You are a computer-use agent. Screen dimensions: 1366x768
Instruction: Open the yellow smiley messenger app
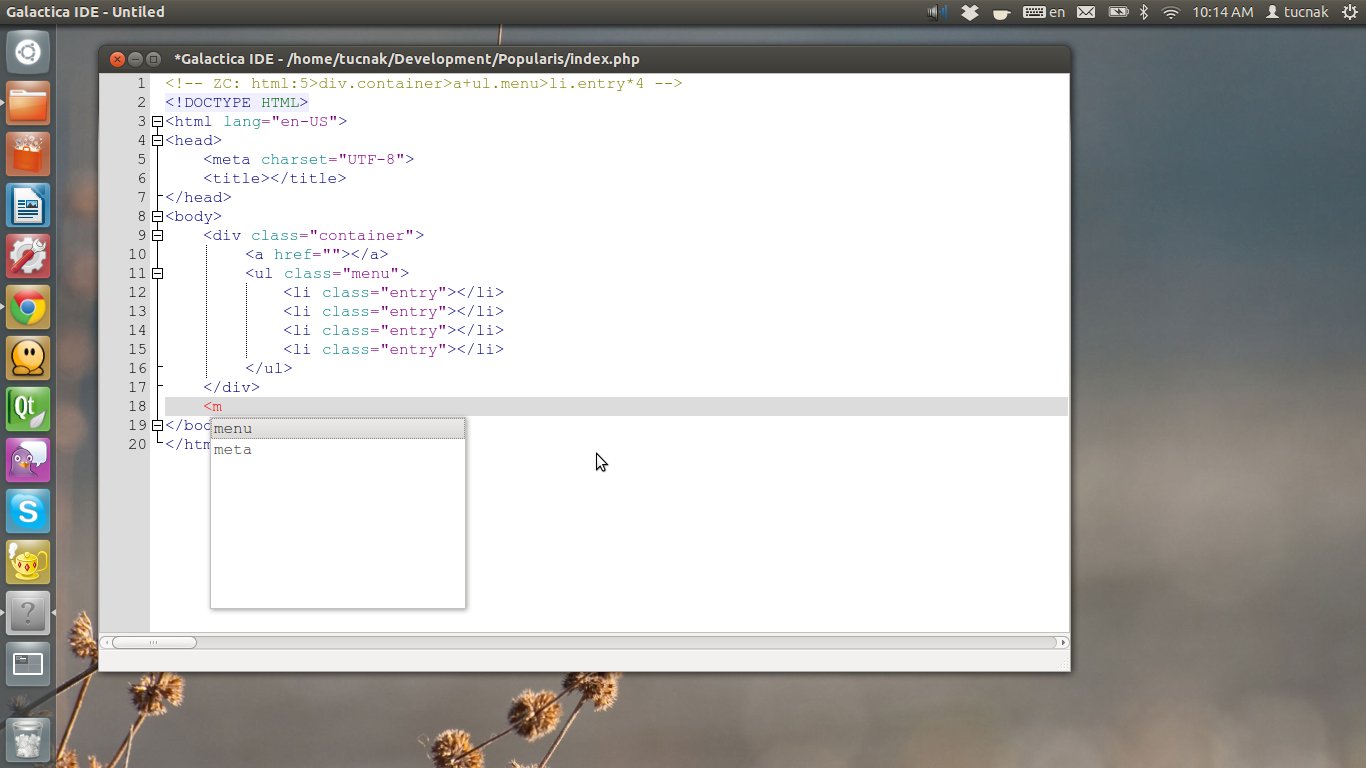click(x=28, y=358)
